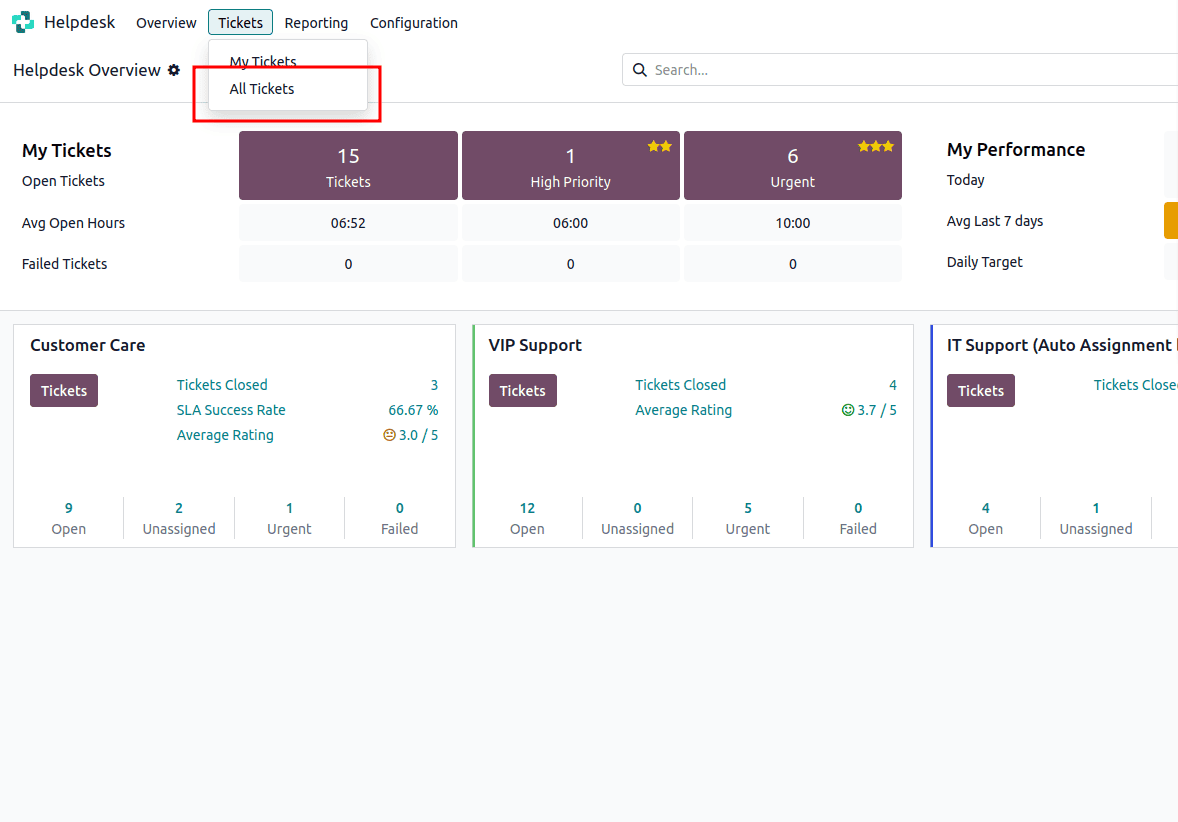Open the 9 Open tickets for Customer Care
Viewport: 1178px width, 822px height.
tap(68, 517)
